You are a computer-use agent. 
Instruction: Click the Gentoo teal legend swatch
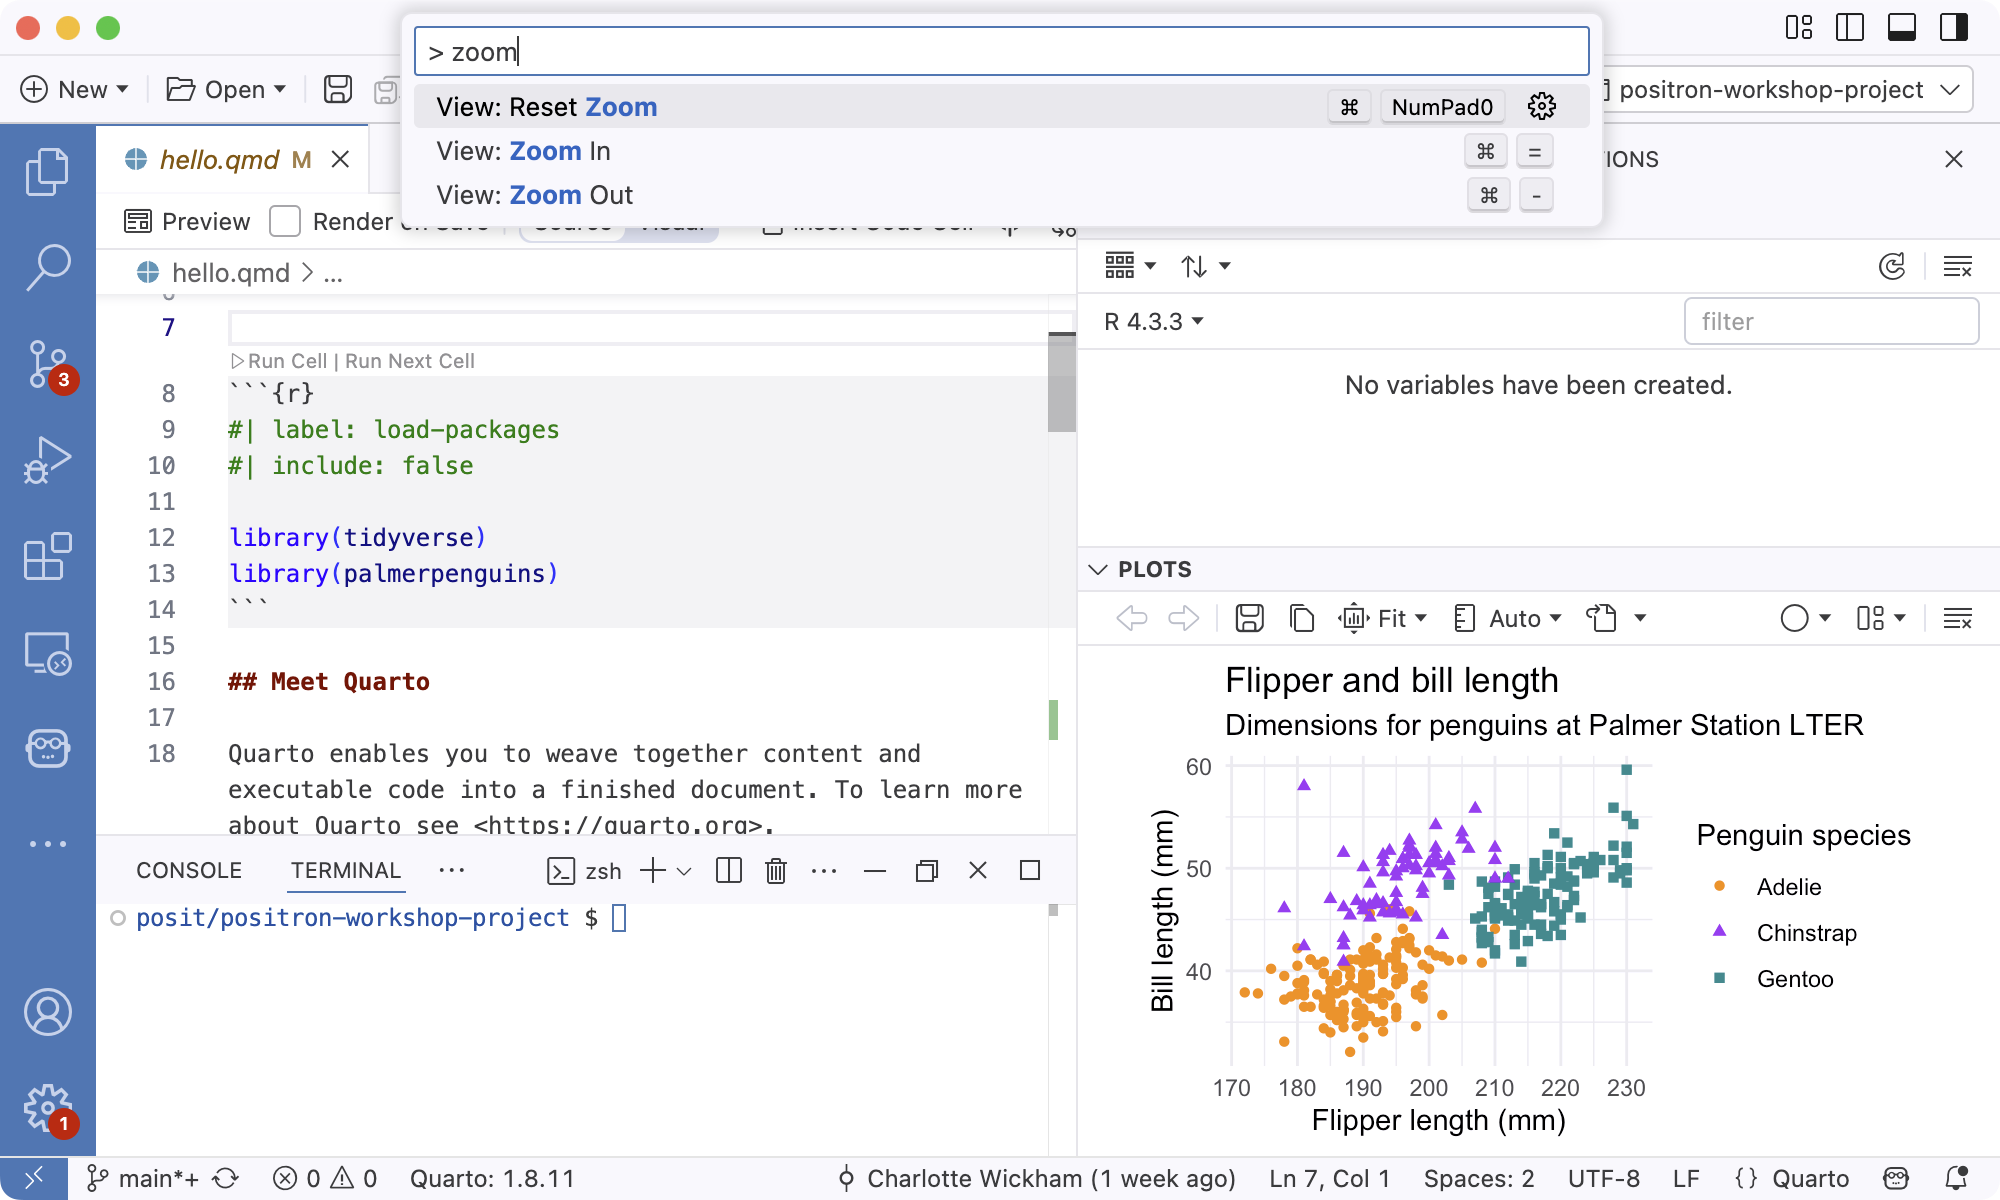[1719, 978]
